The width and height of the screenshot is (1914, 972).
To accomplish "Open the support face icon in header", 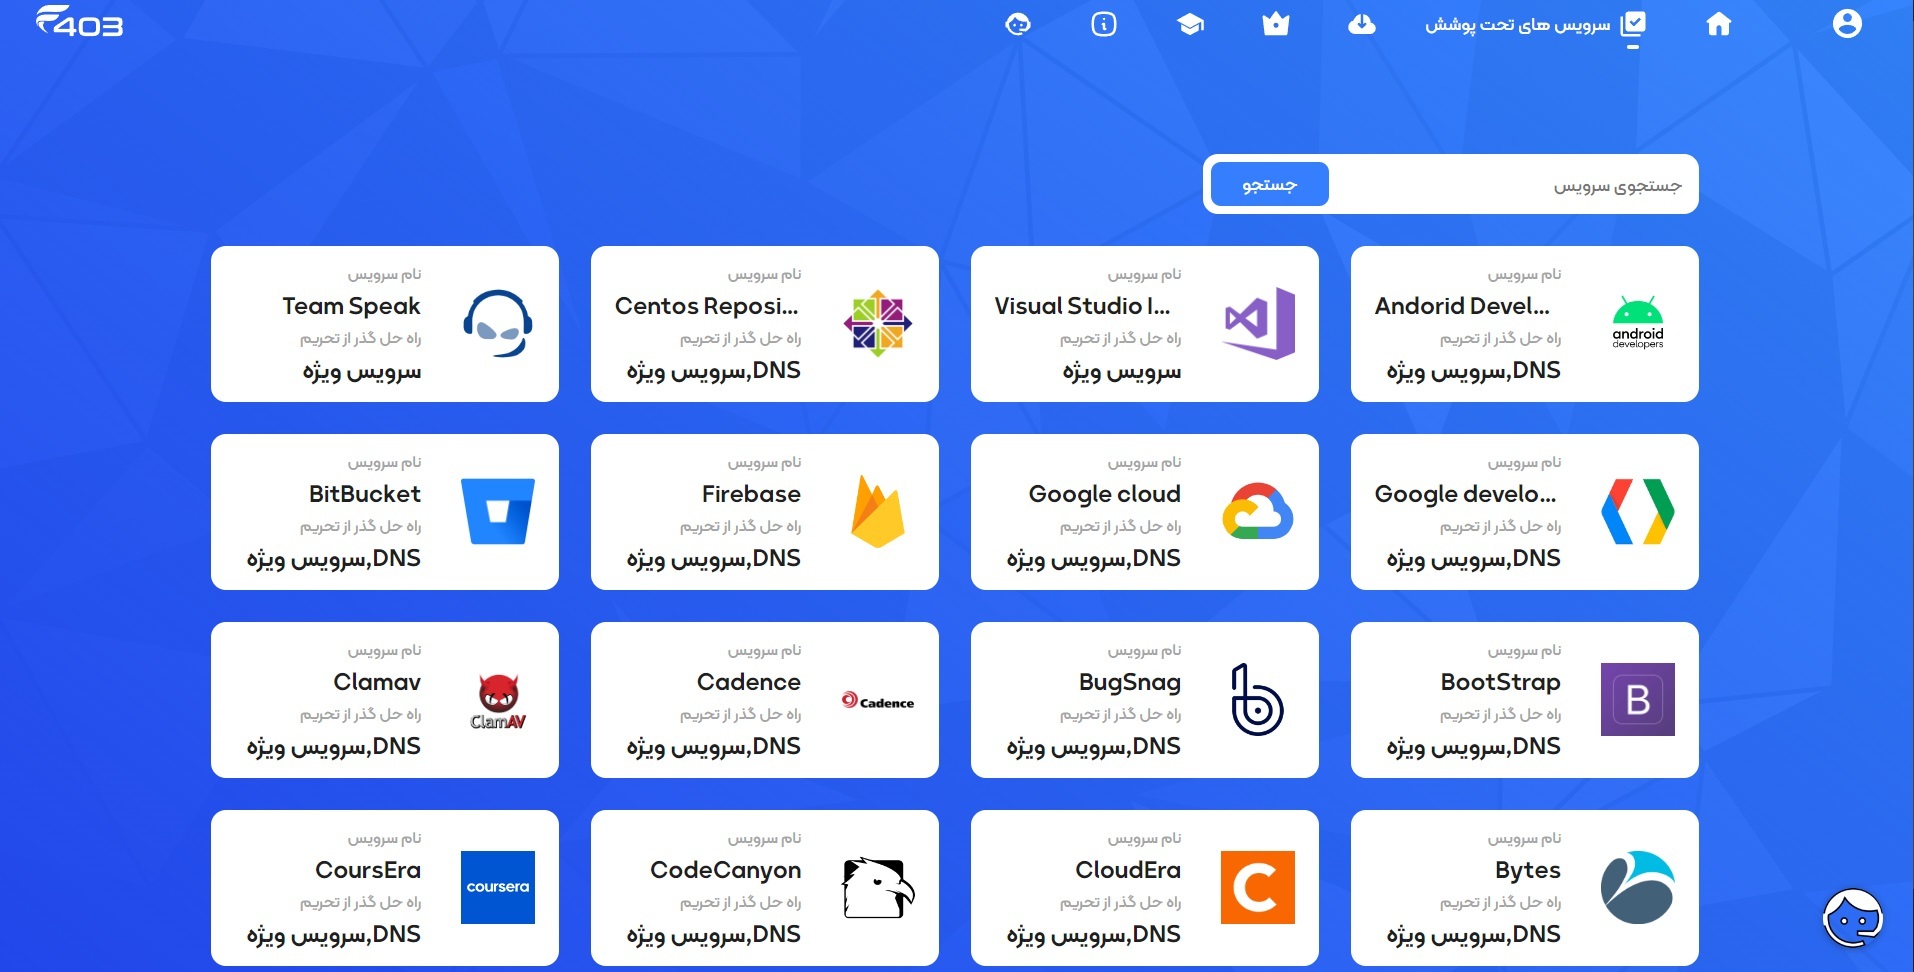I will coord(1018,24).
